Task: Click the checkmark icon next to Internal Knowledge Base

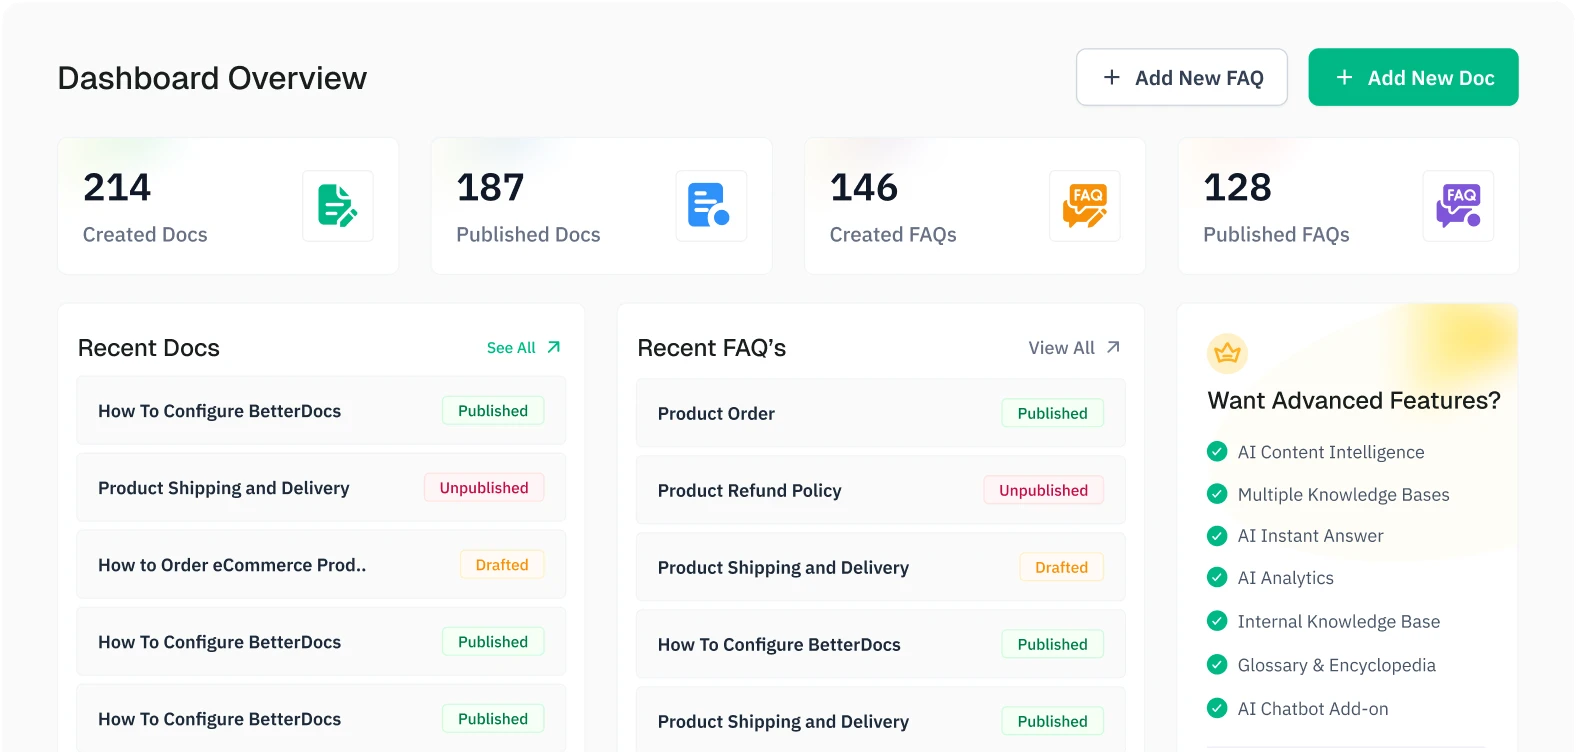Action: coord(1217,621)
